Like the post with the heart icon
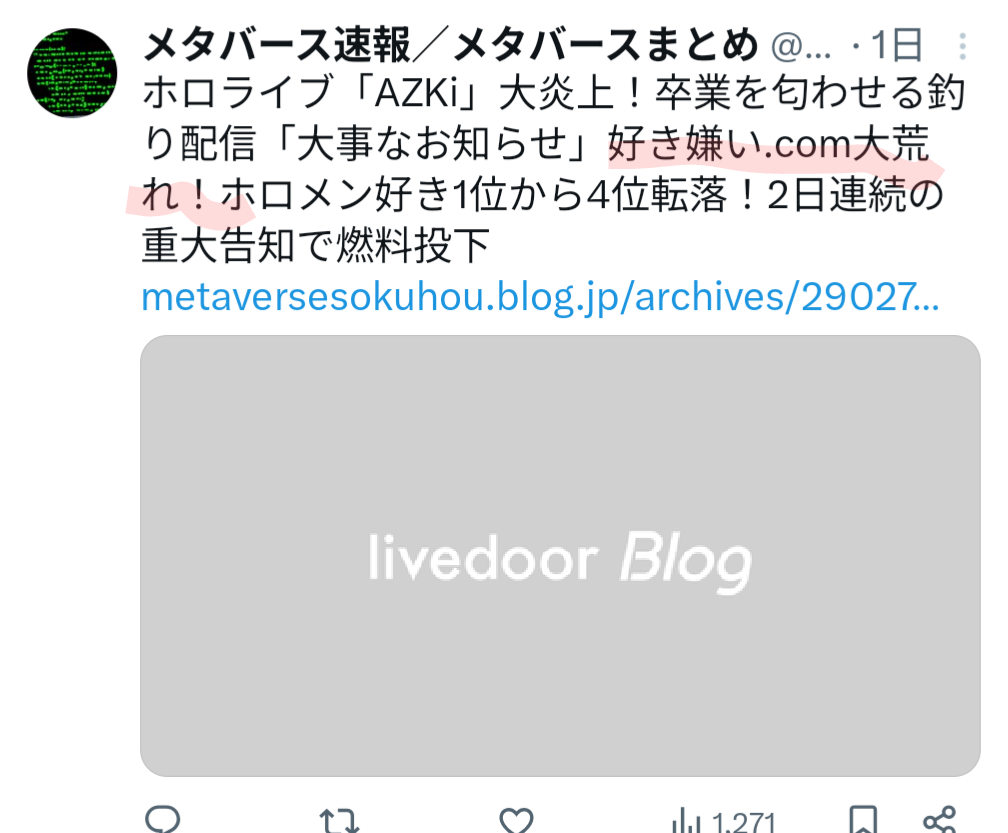 (x=517, y=821)
